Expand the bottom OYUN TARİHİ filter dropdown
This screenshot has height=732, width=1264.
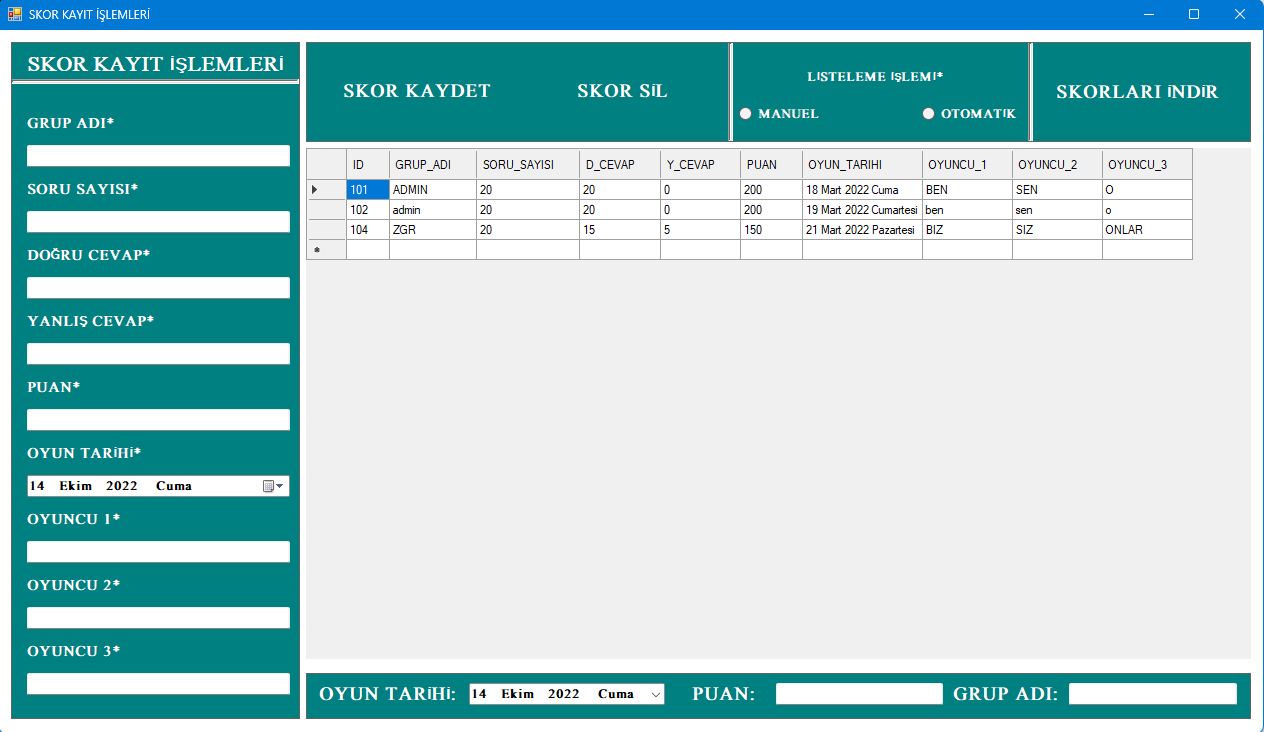coord(656,694)
